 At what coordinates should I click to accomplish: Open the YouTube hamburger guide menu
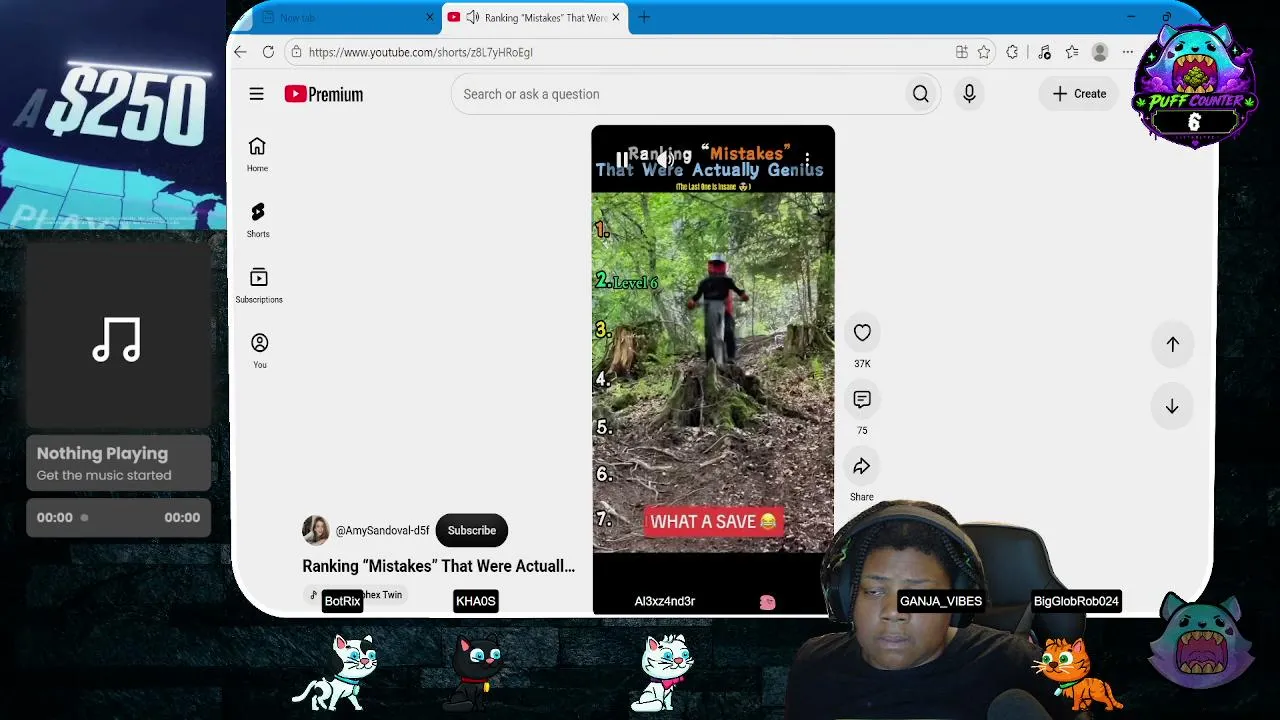(257, 94)
